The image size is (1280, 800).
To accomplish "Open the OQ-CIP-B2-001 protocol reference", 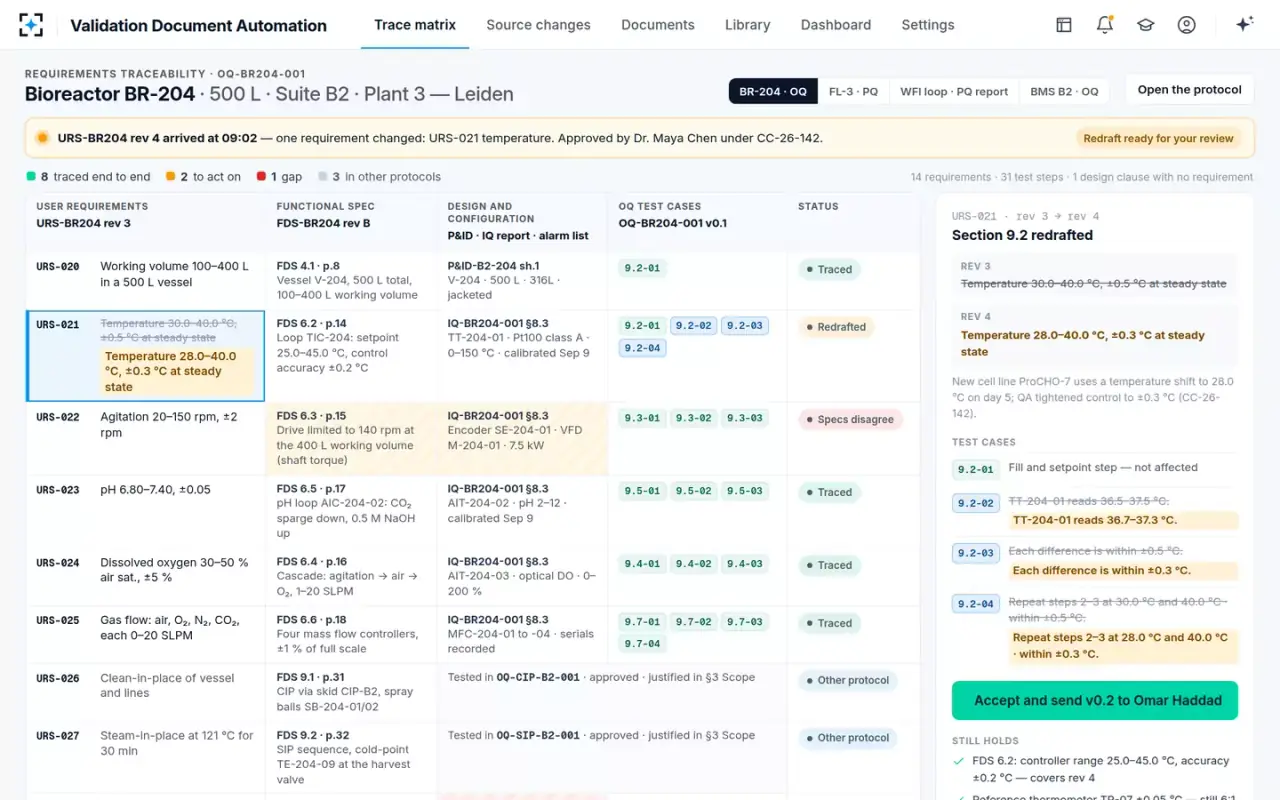I will pyautogui.click(x=538, y=677).
